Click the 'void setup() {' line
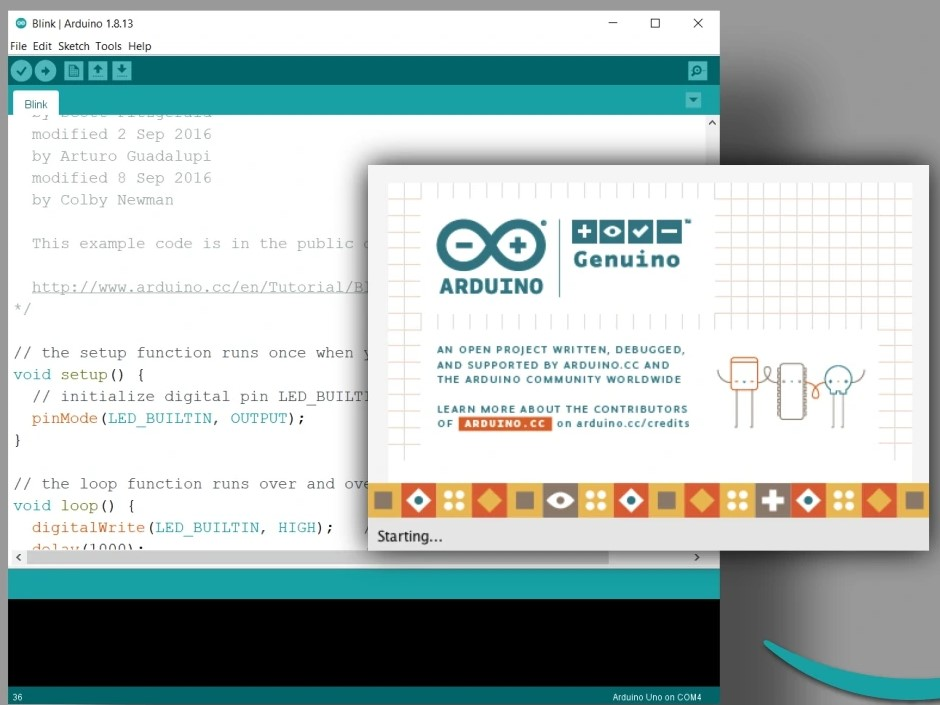The height and width of the screenshot is (705, 940). tap(79, 375)
